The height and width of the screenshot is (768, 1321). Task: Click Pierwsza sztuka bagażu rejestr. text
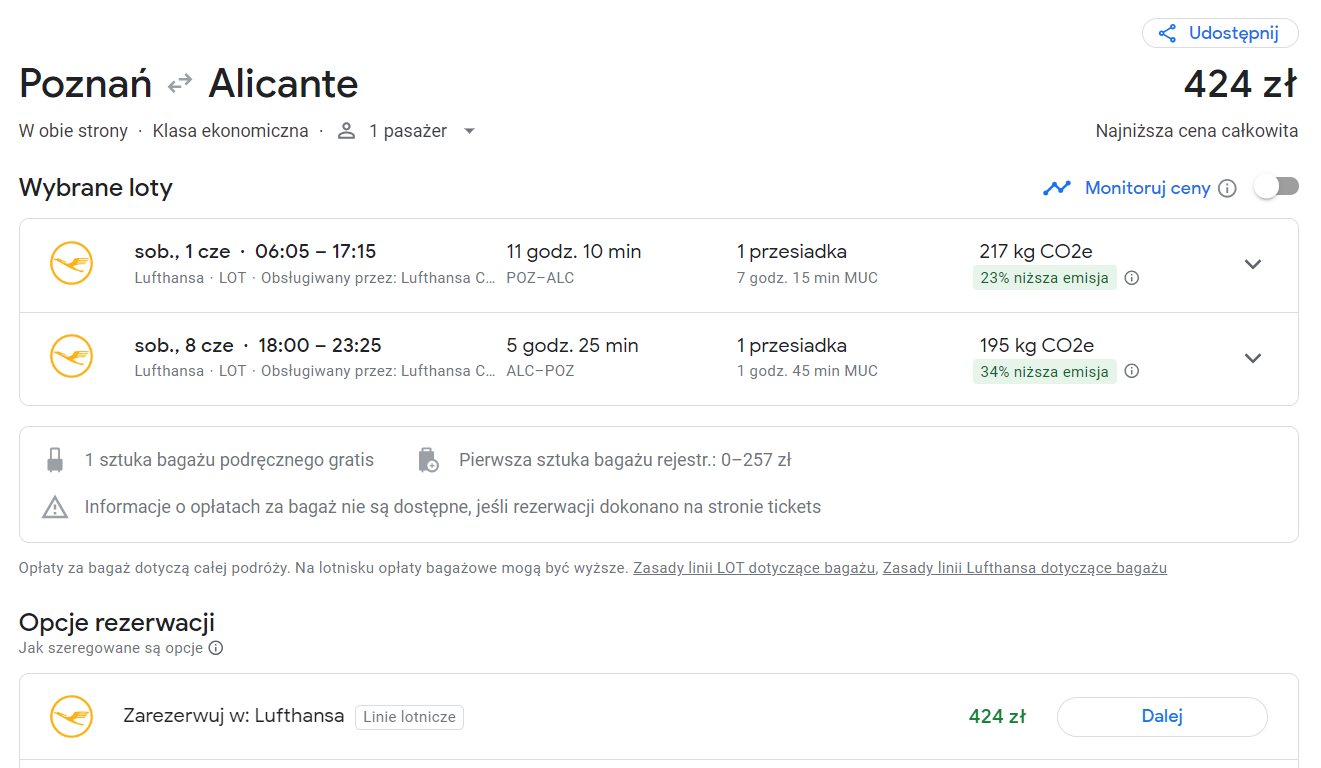[x=625, y=460]
